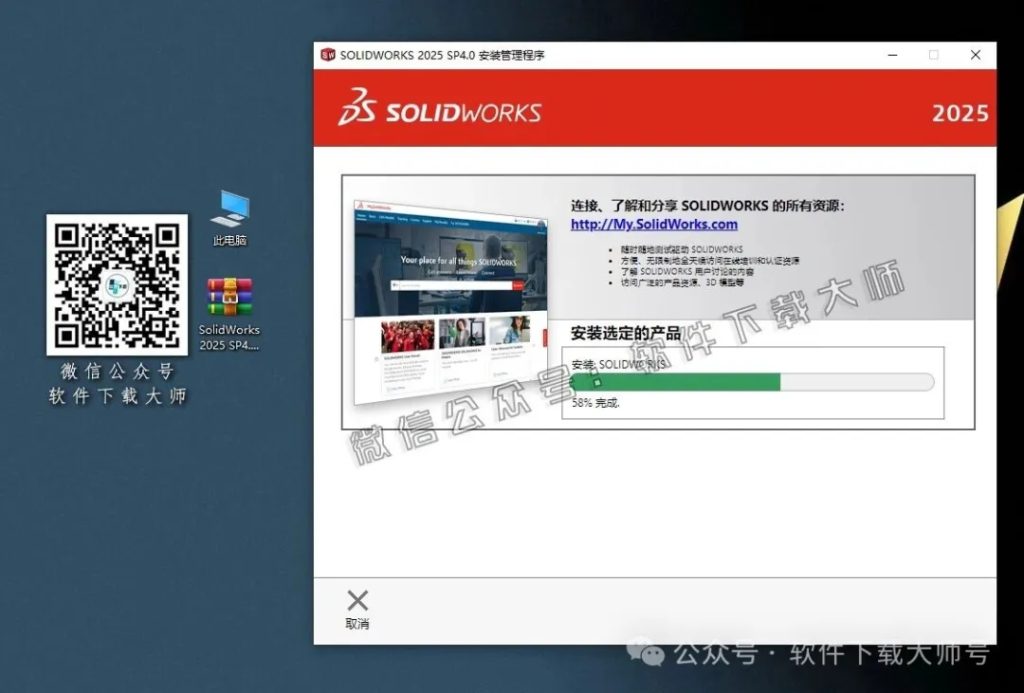Click the MySolidWorks webpage preview thumbnail
The image size is (1024, 693).
[x=450, y=300]
